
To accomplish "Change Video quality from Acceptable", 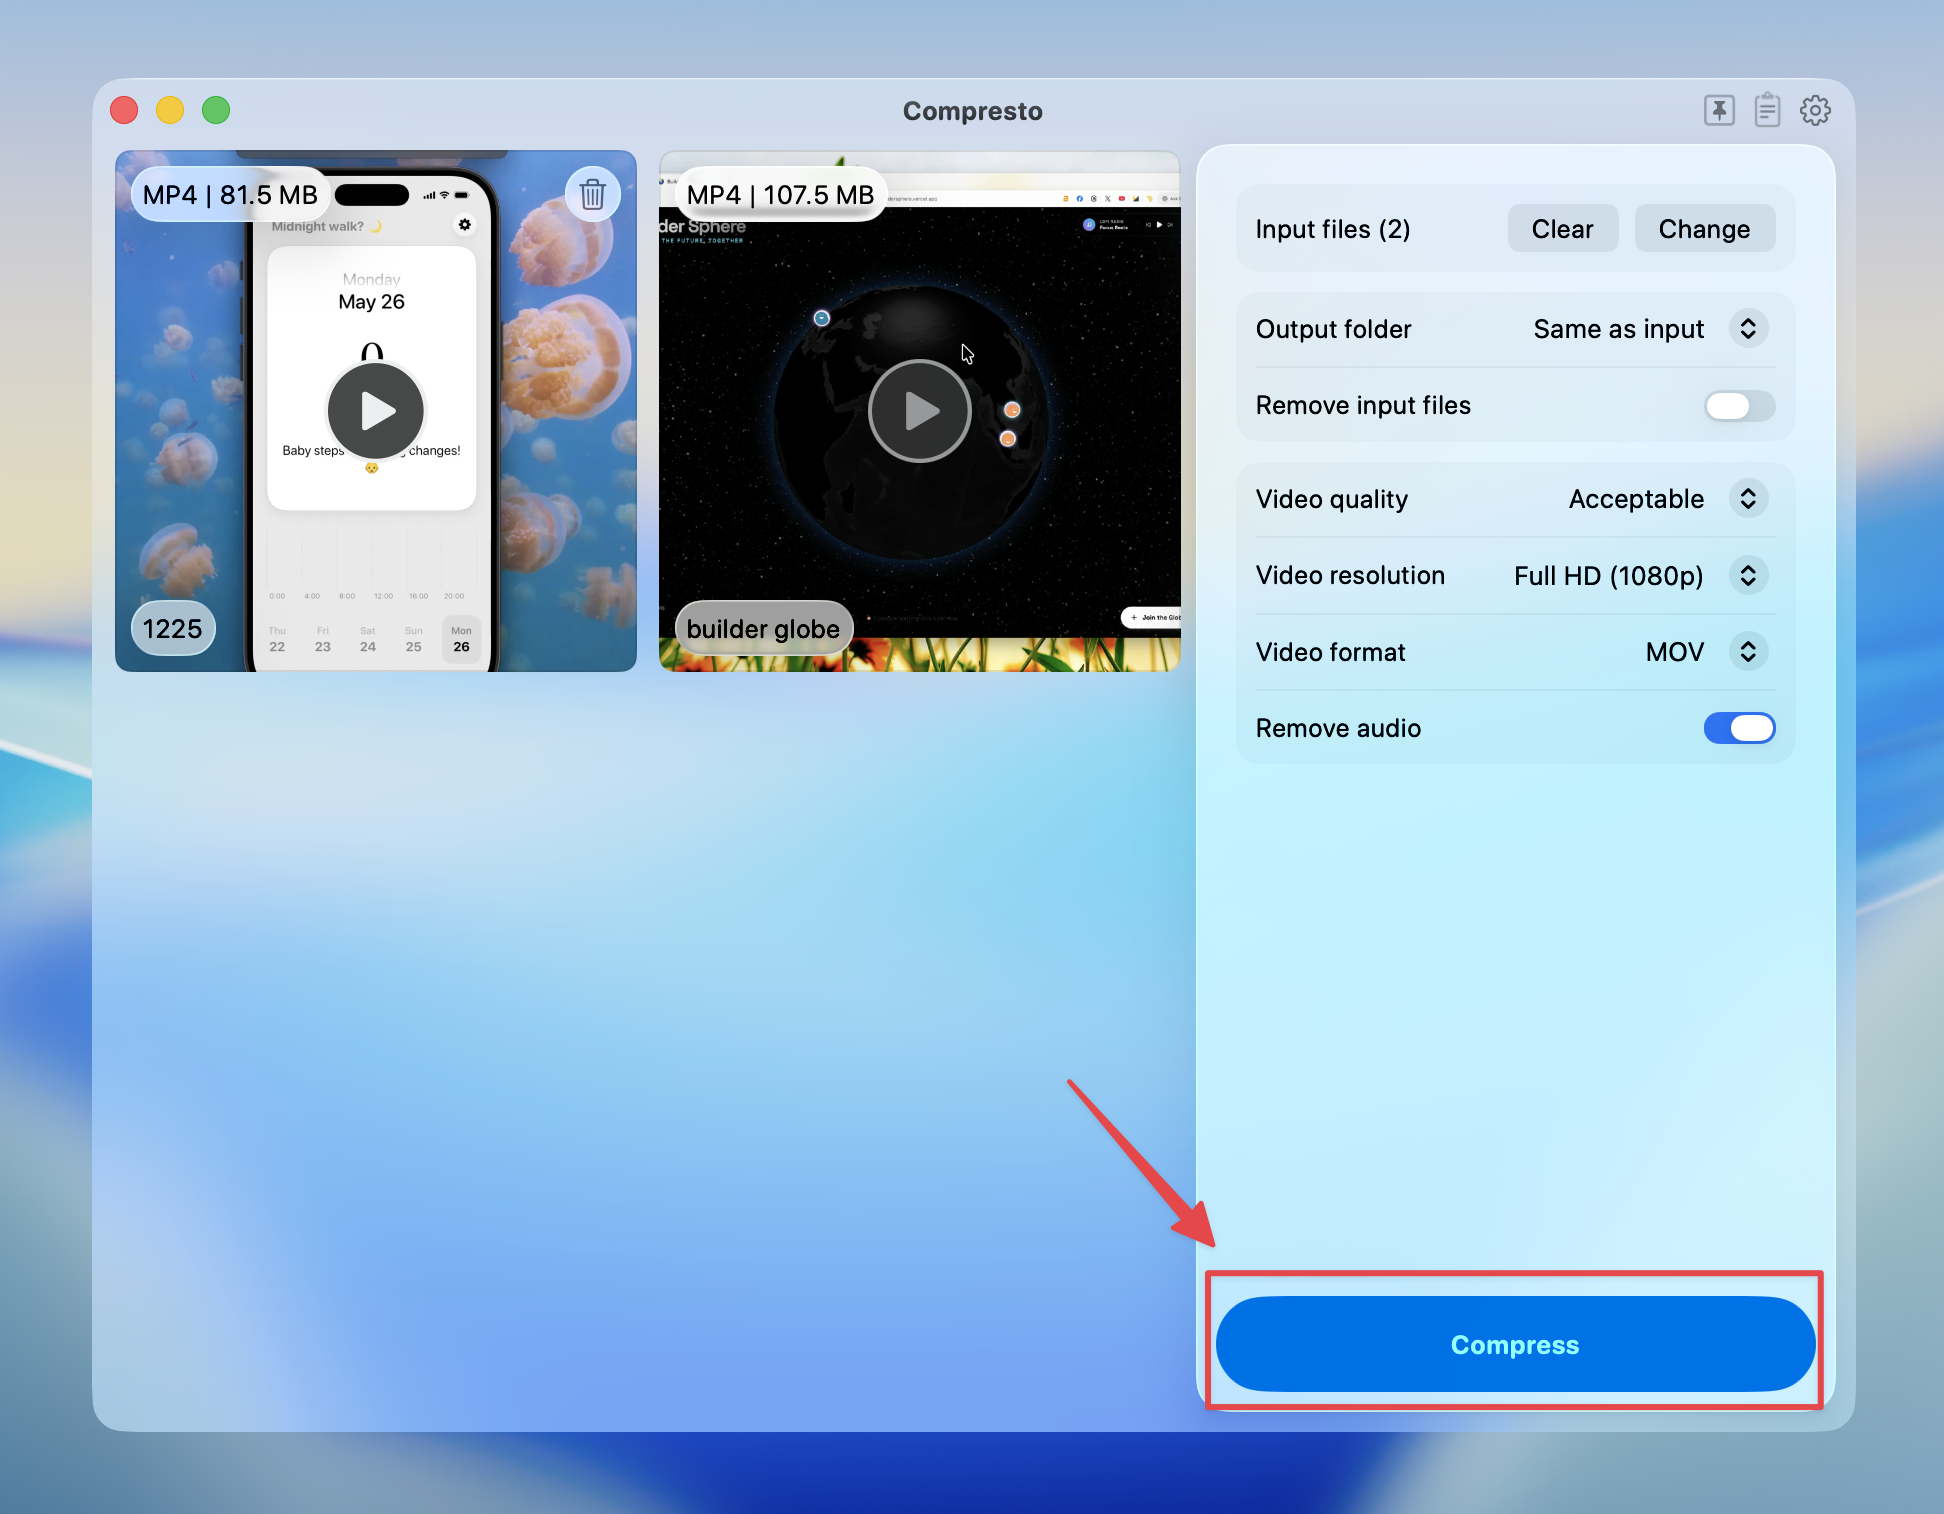I will click(x=1747, y=499).
